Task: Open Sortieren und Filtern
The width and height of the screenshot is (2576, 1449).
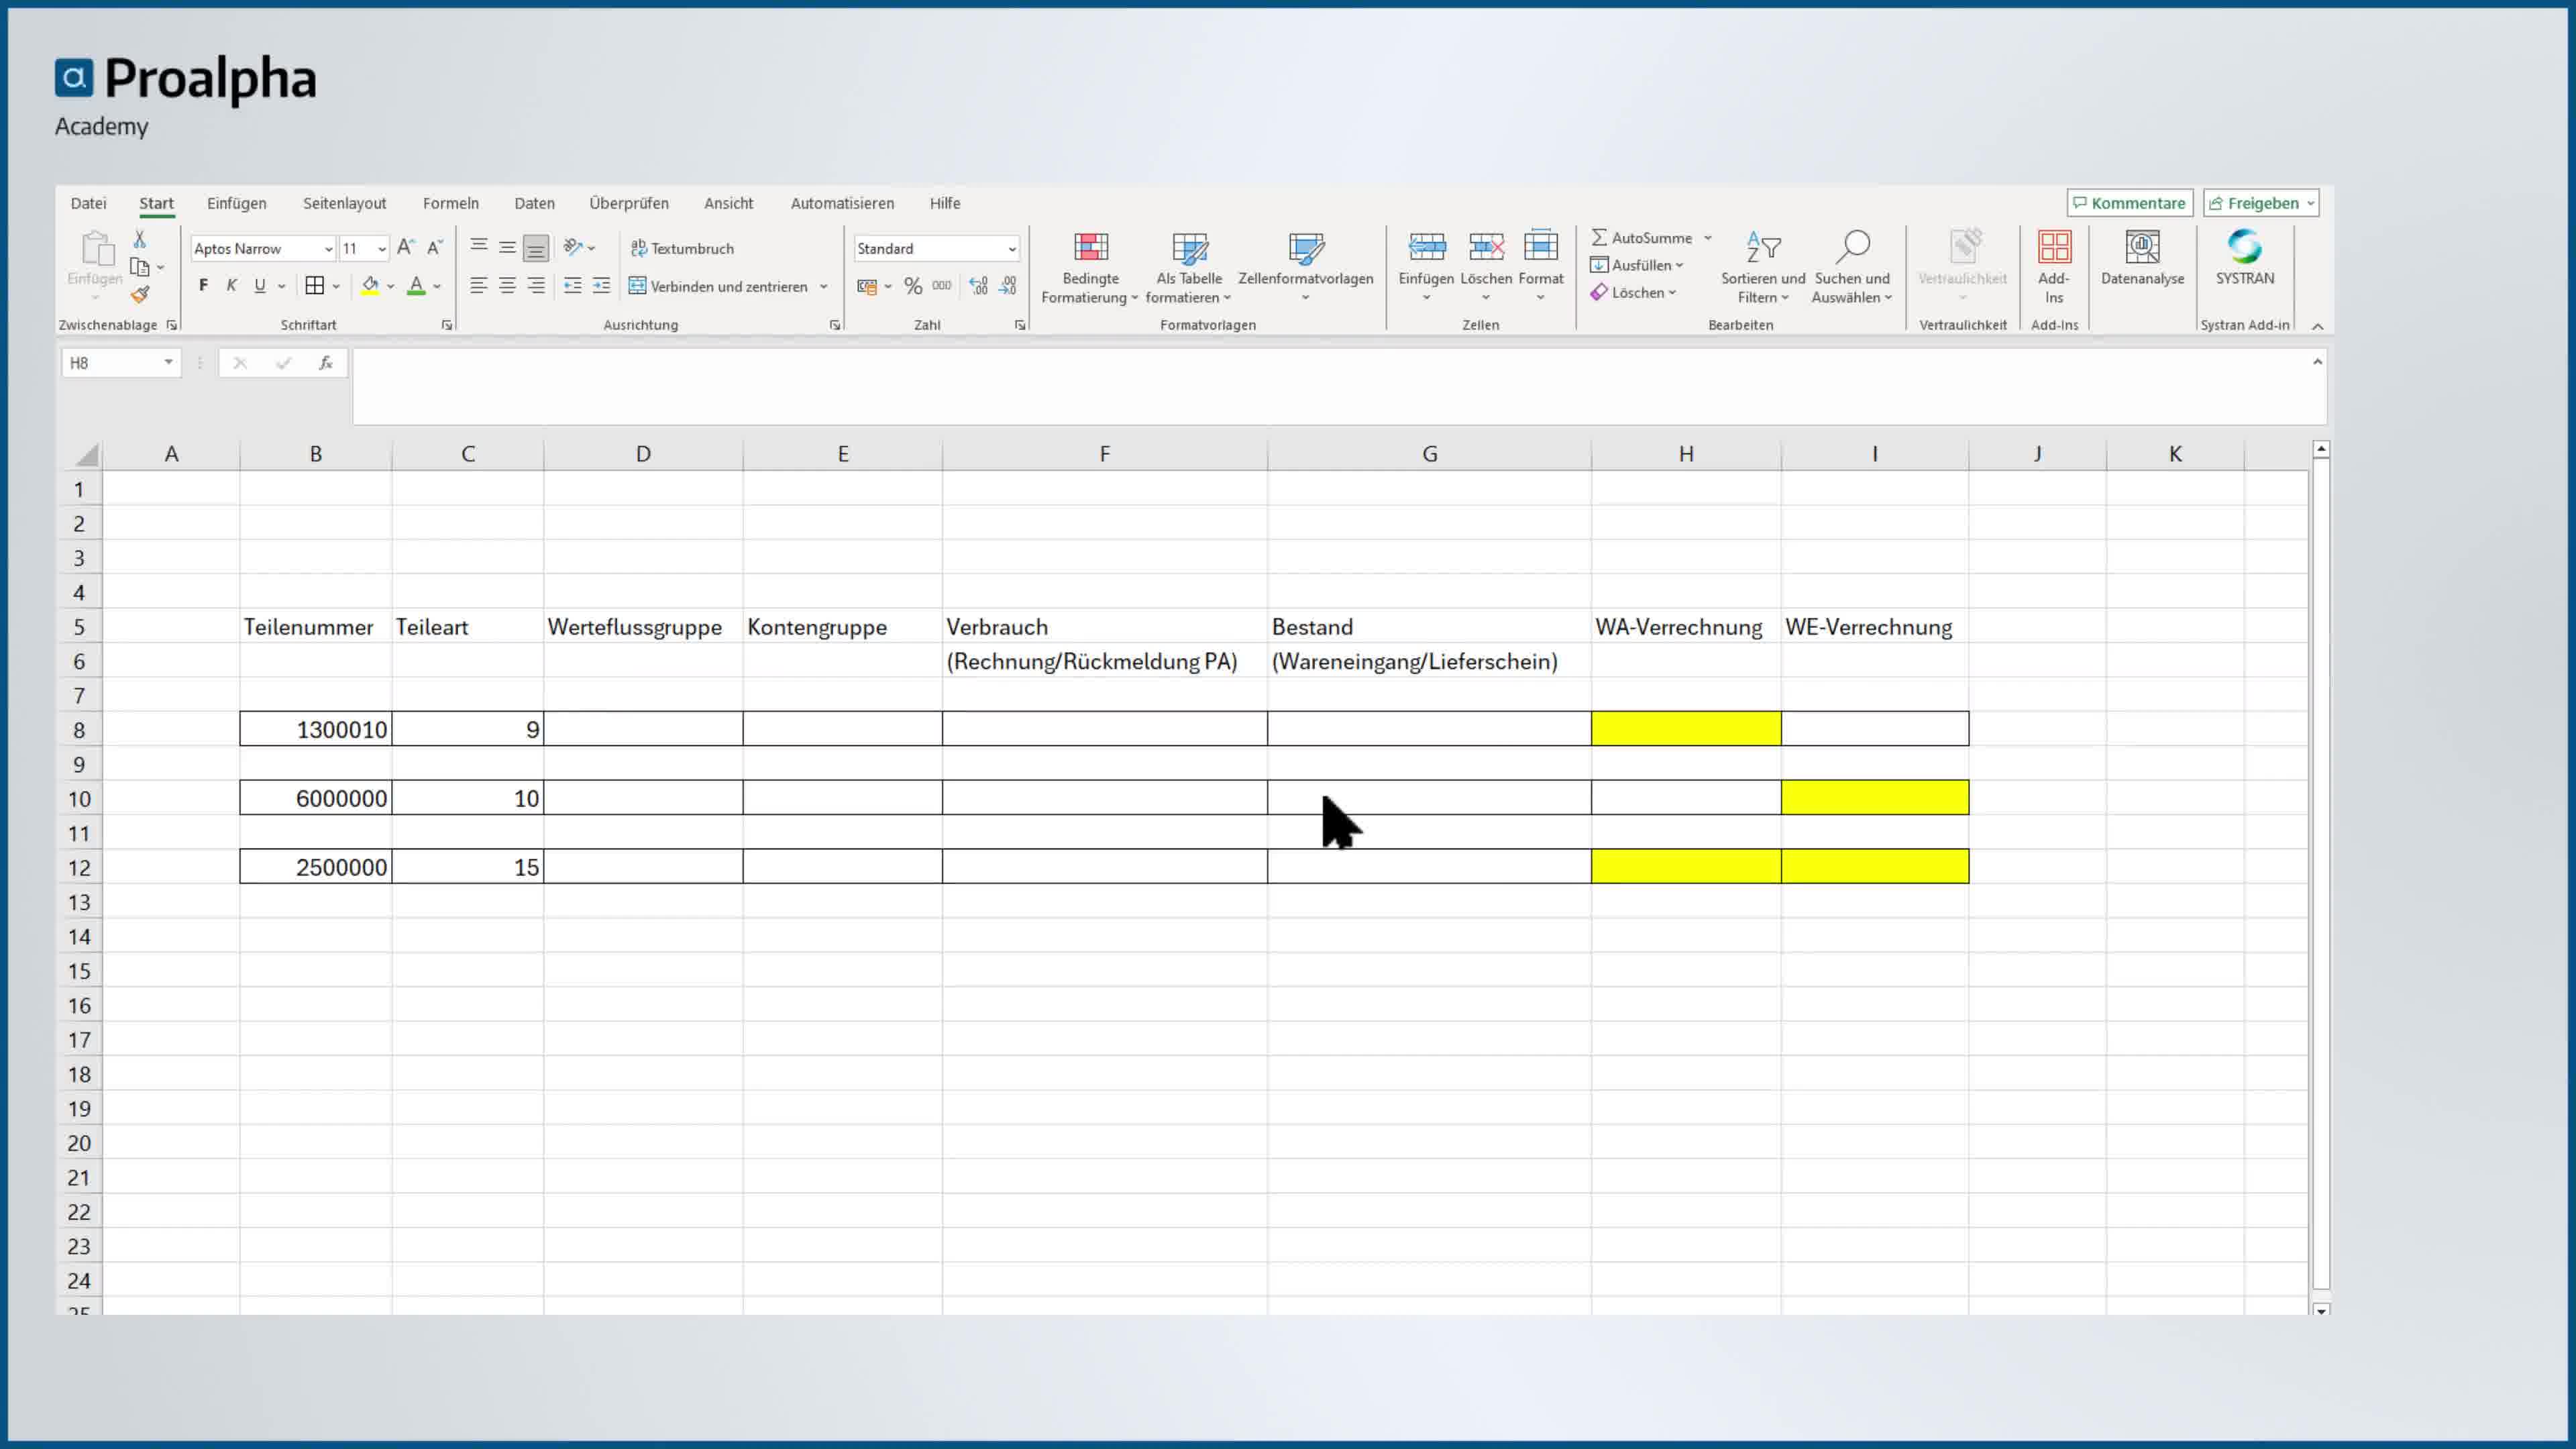Action: tap(1763, 268)
